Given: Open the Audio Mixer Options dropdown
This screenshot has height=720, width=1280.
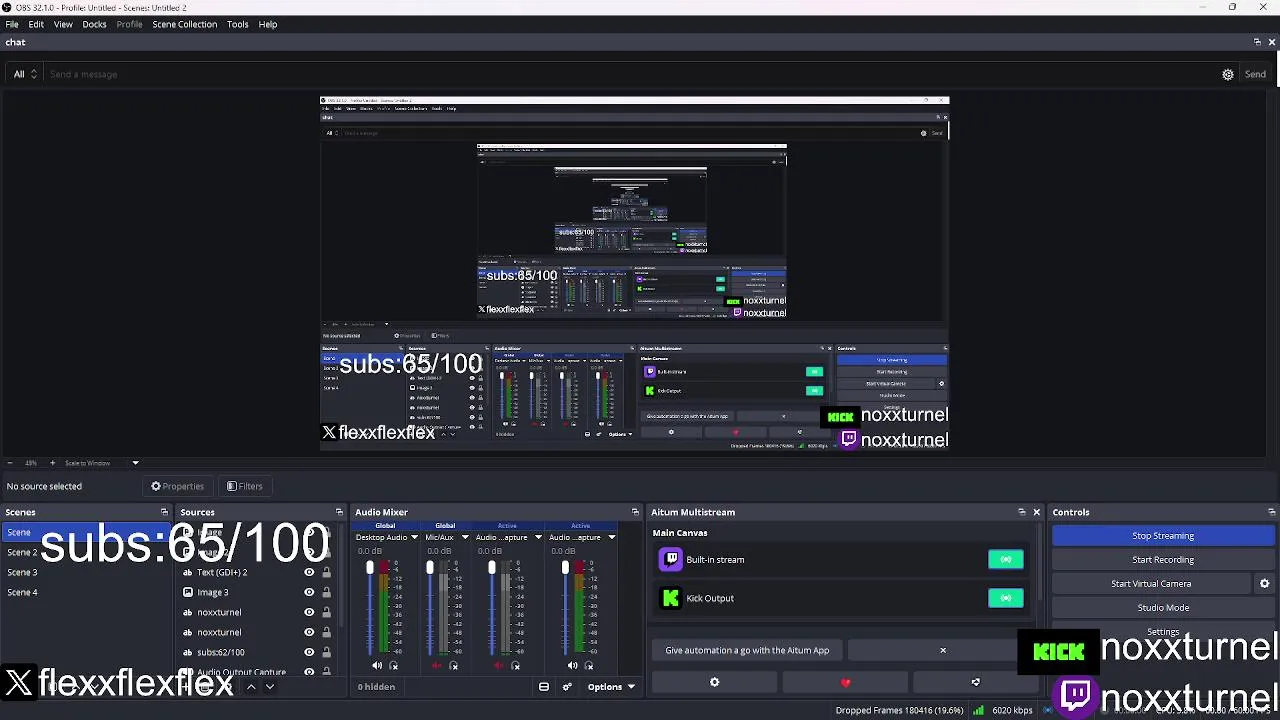Looking at the screenshot, I should (610, 687).
